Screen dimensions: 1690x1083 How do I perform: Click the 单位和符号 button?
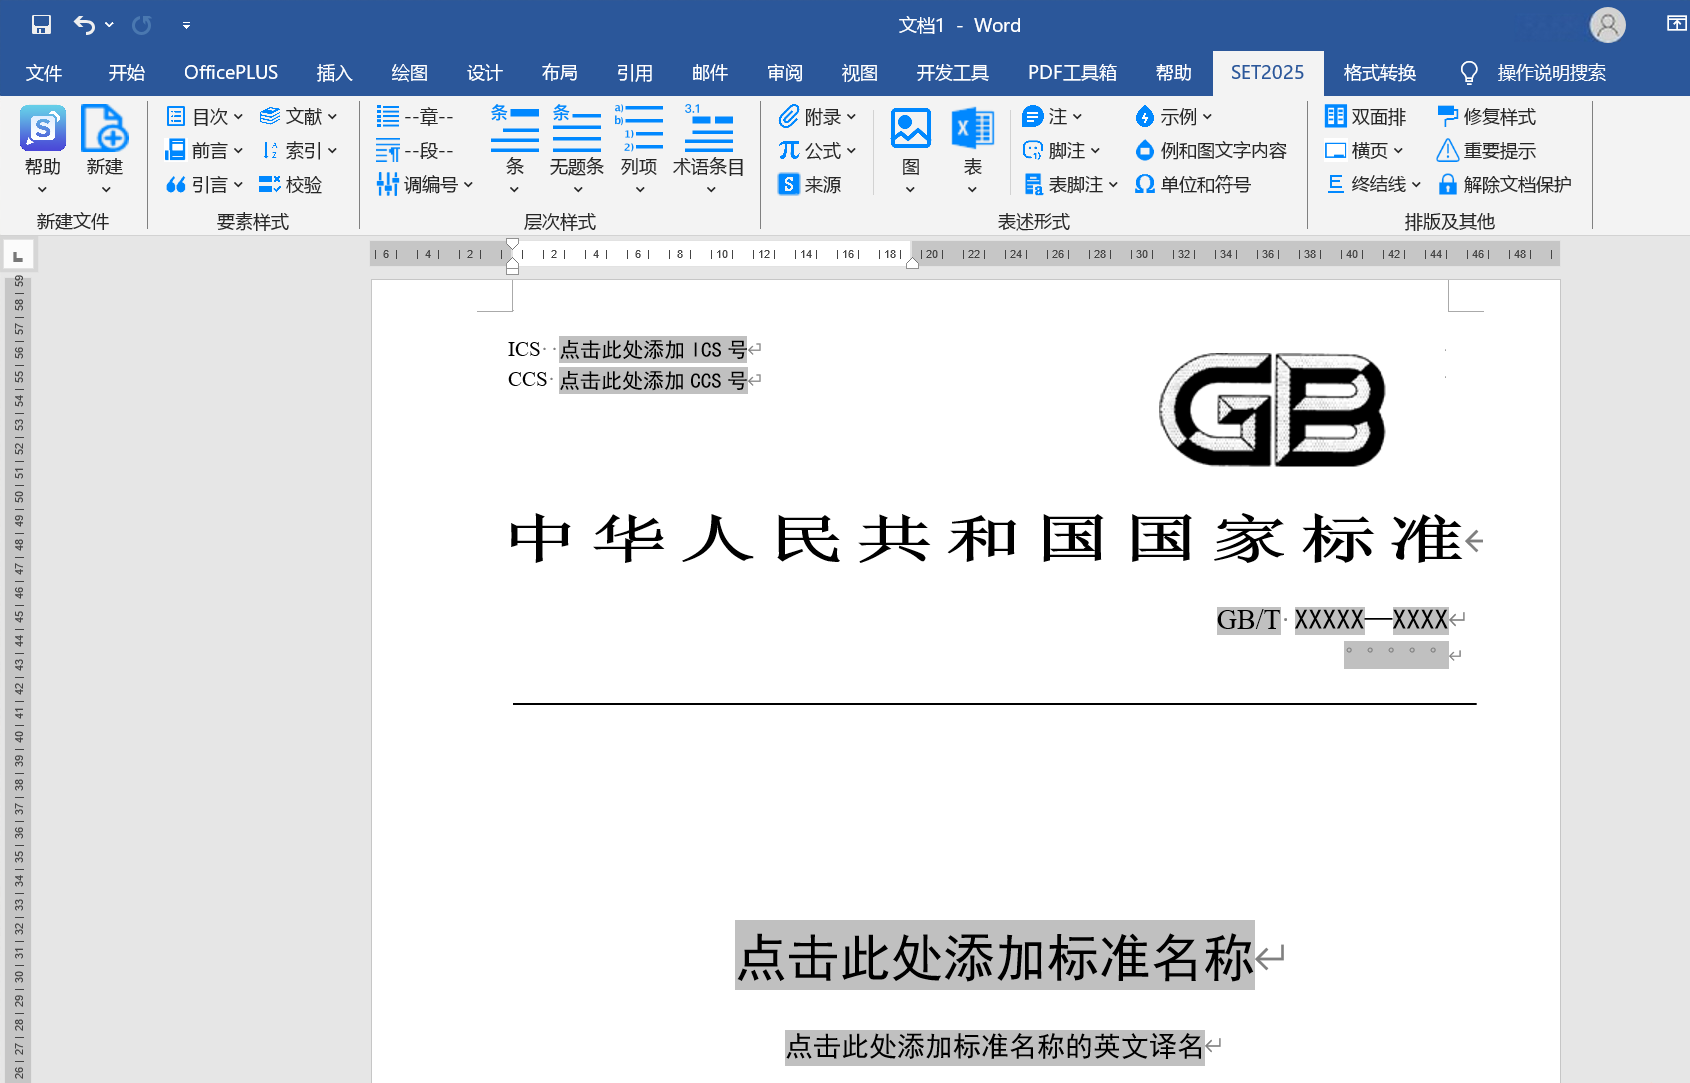pos(1193,184)
